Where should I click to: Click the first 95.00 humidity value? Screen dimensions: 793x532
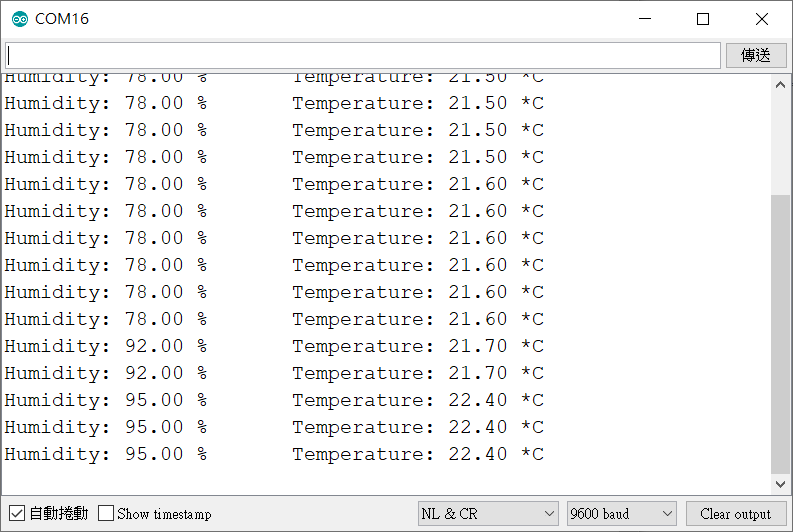[x=154, y=400]
